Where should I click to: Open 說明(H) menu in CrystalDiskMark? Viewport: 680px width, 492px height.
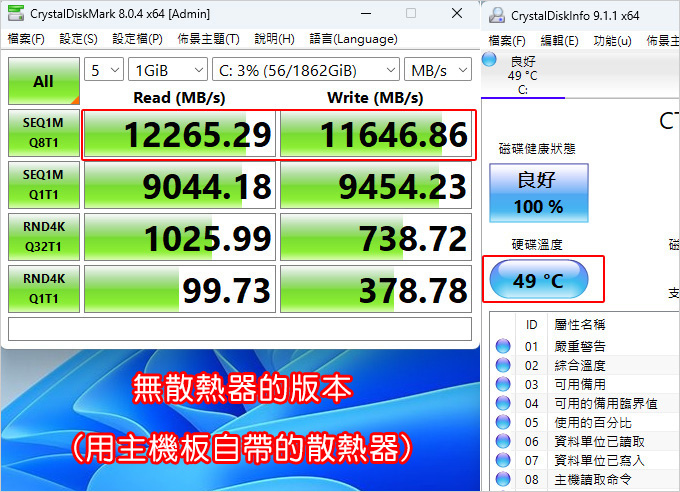click(x=275, y=39)
